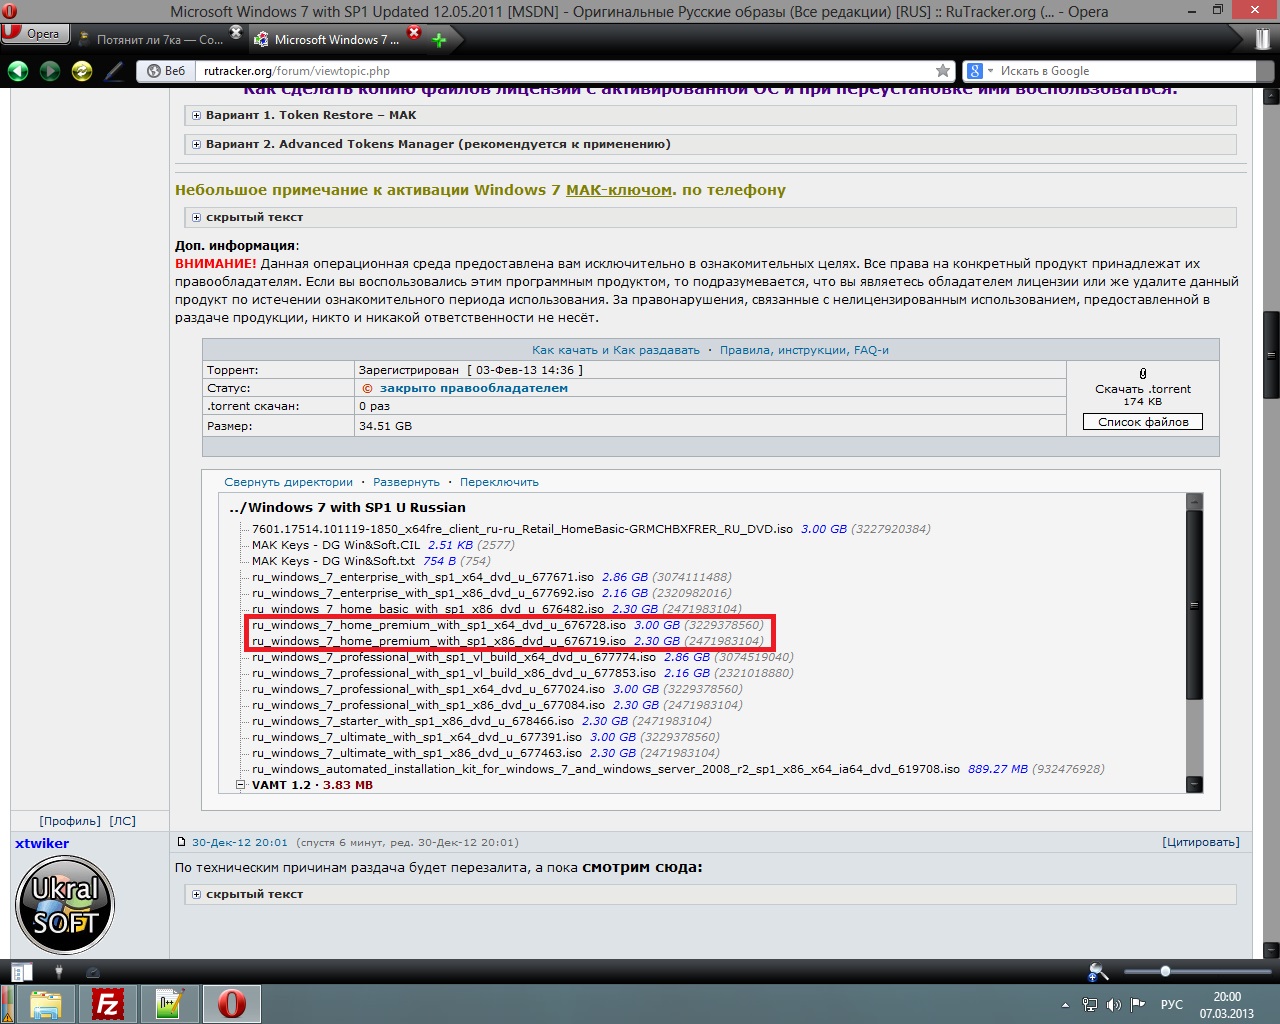Open the '[Профиль]' link
Screen dimensions: 1280x1024
(70, 821)
